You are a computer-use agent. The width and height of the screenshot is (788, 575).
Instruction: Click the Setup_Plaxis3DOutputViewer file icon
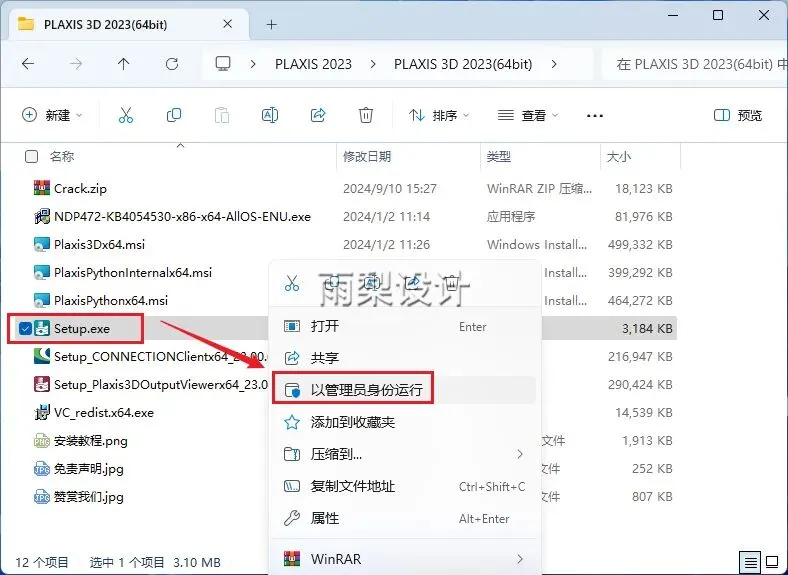42,385
